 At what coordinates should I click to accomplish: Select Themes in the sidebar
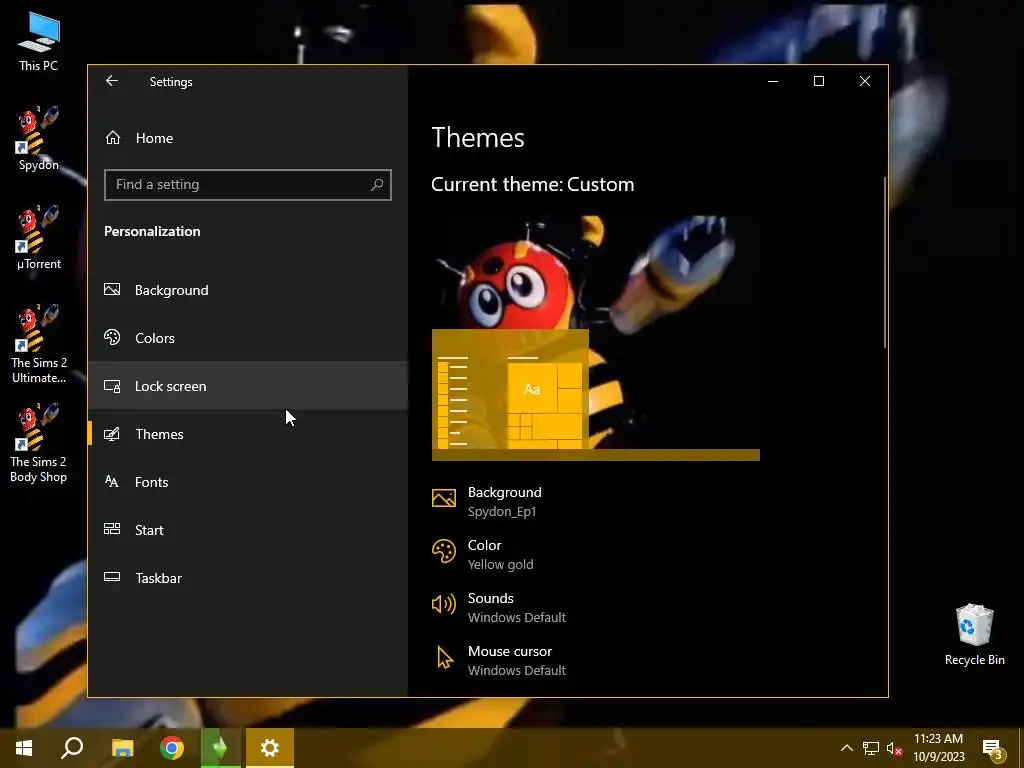point(248,434)
